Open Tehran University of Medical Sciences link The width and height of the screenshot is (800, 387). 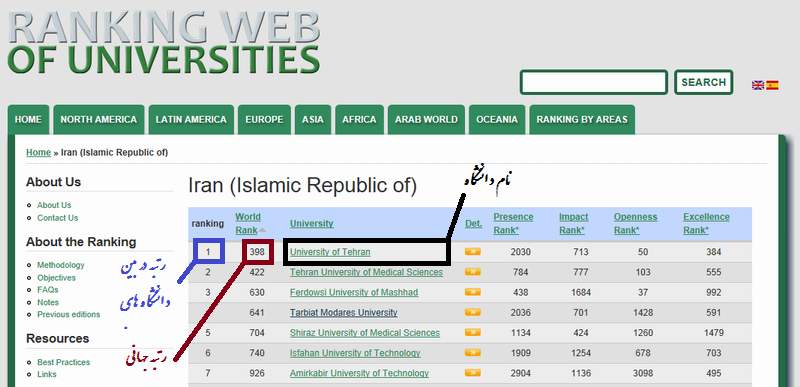[x=366, y=272]
